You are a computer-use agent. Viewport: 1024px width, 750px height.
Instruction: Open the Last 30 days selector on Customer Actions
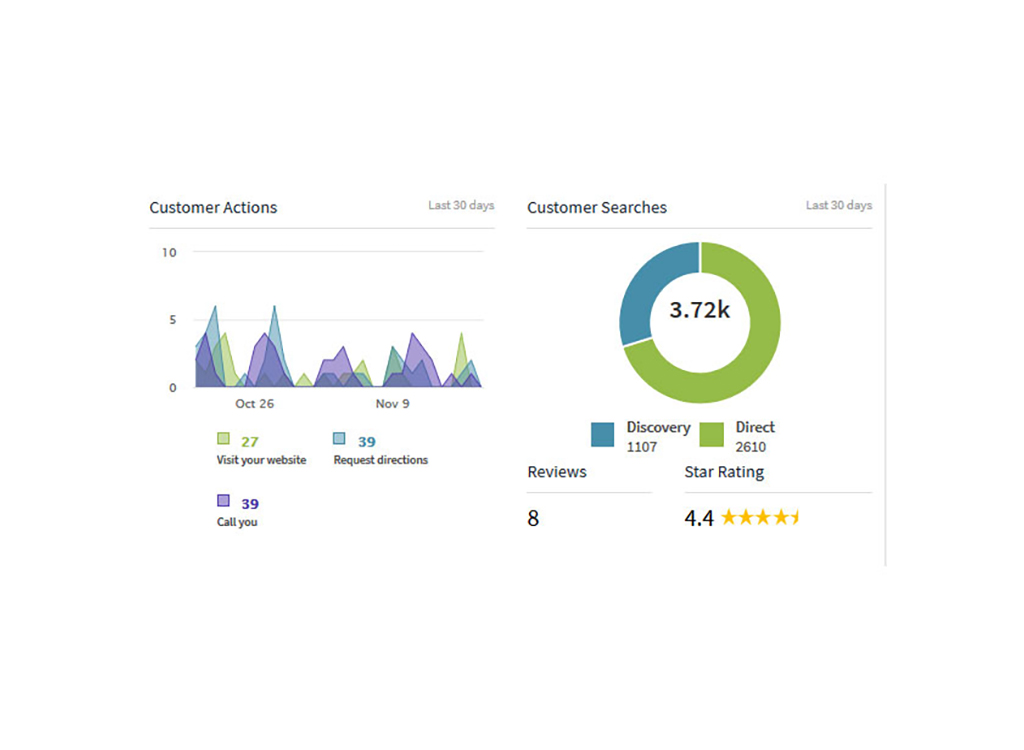point(460,205)
